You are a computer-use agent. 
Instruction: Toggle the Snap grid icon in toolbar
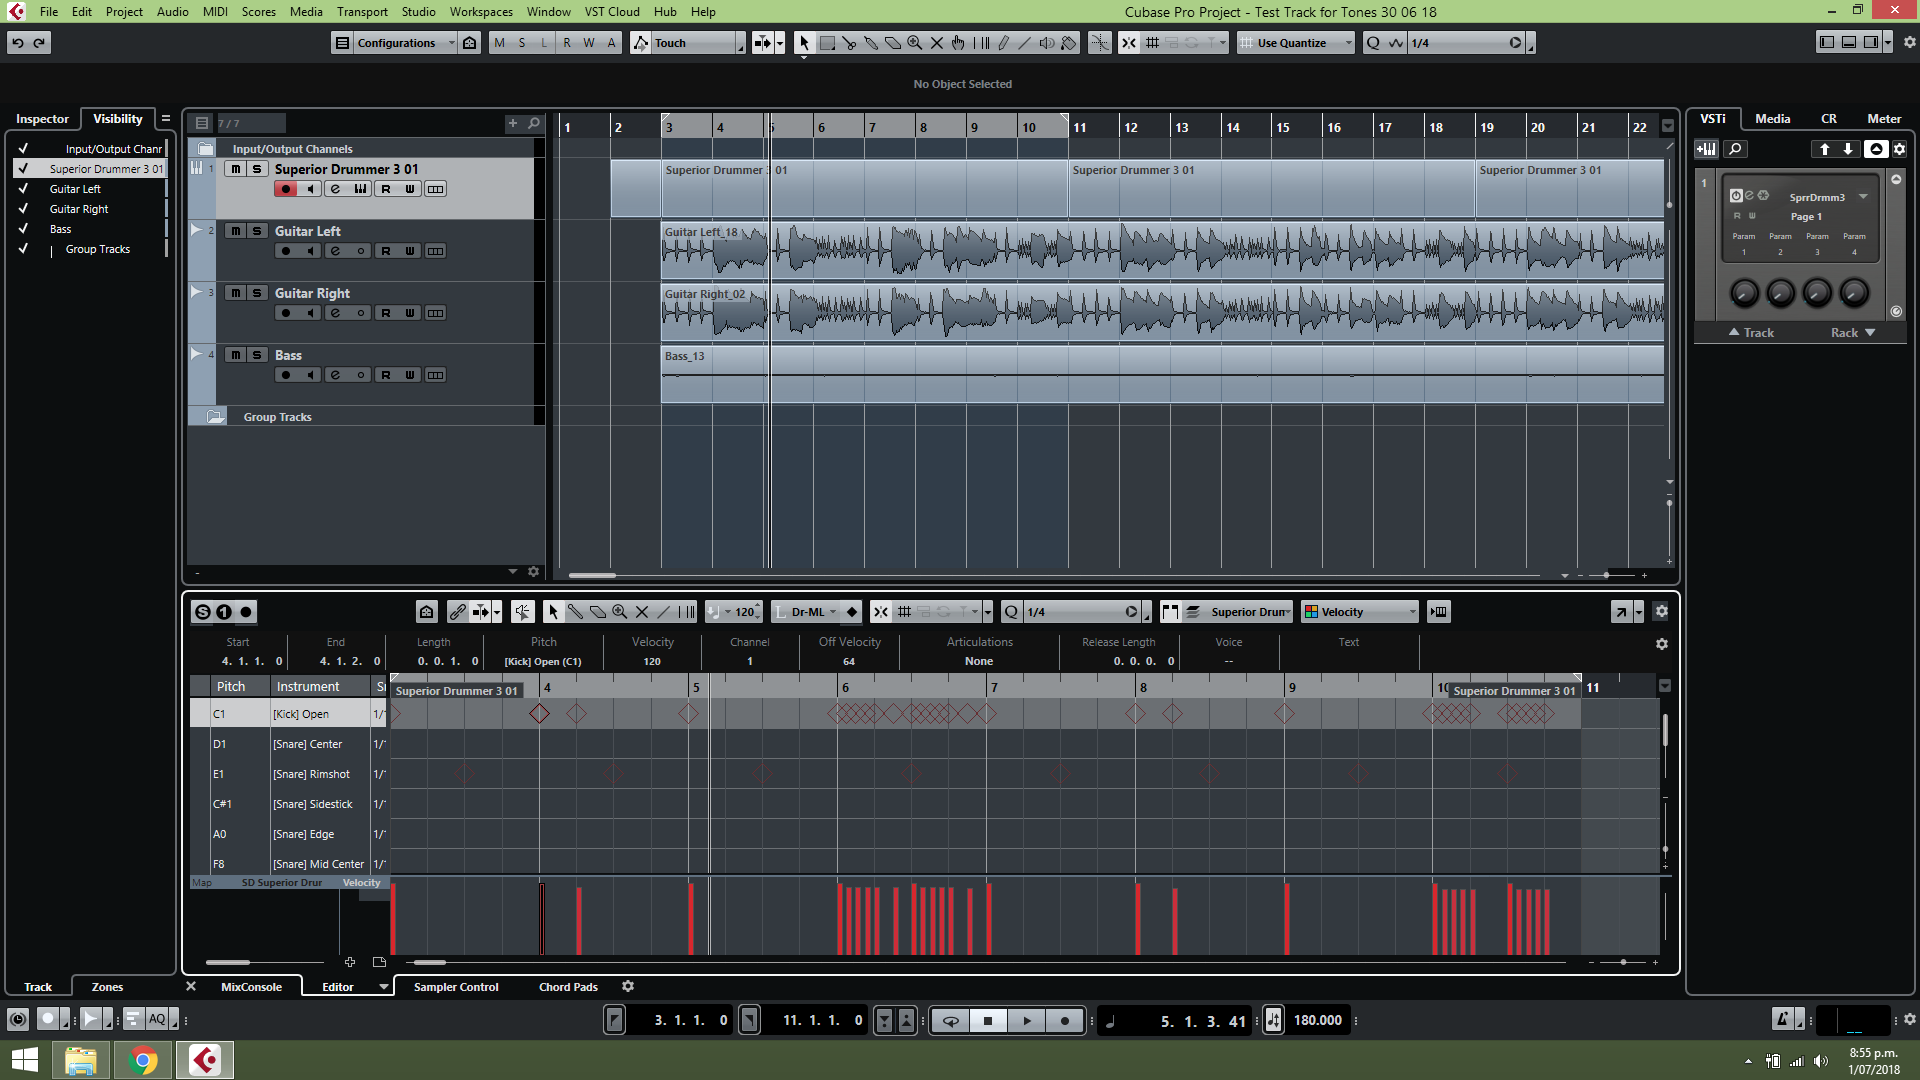tap(1152, 43)
